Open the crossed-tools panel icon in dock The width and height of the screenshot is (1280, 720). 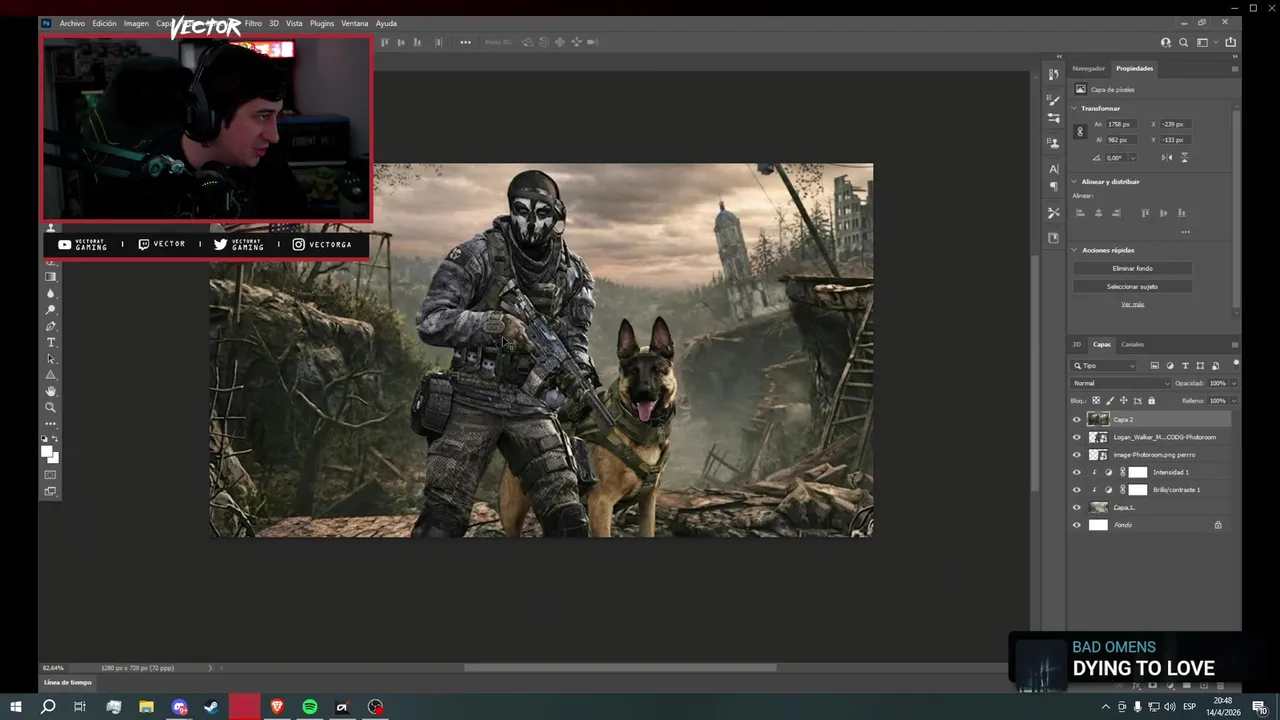pos(1053,213)
